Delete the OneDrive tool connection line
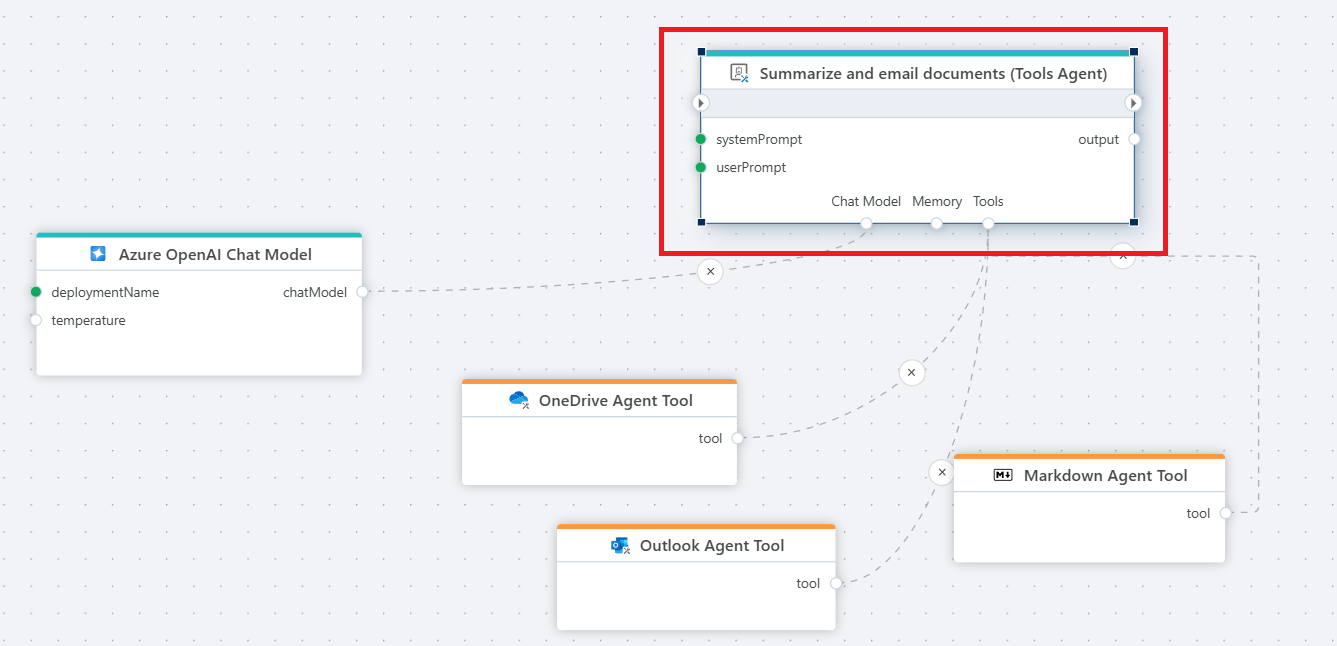Viewport: 1337px width, 646px height. [x=911, y=373]
